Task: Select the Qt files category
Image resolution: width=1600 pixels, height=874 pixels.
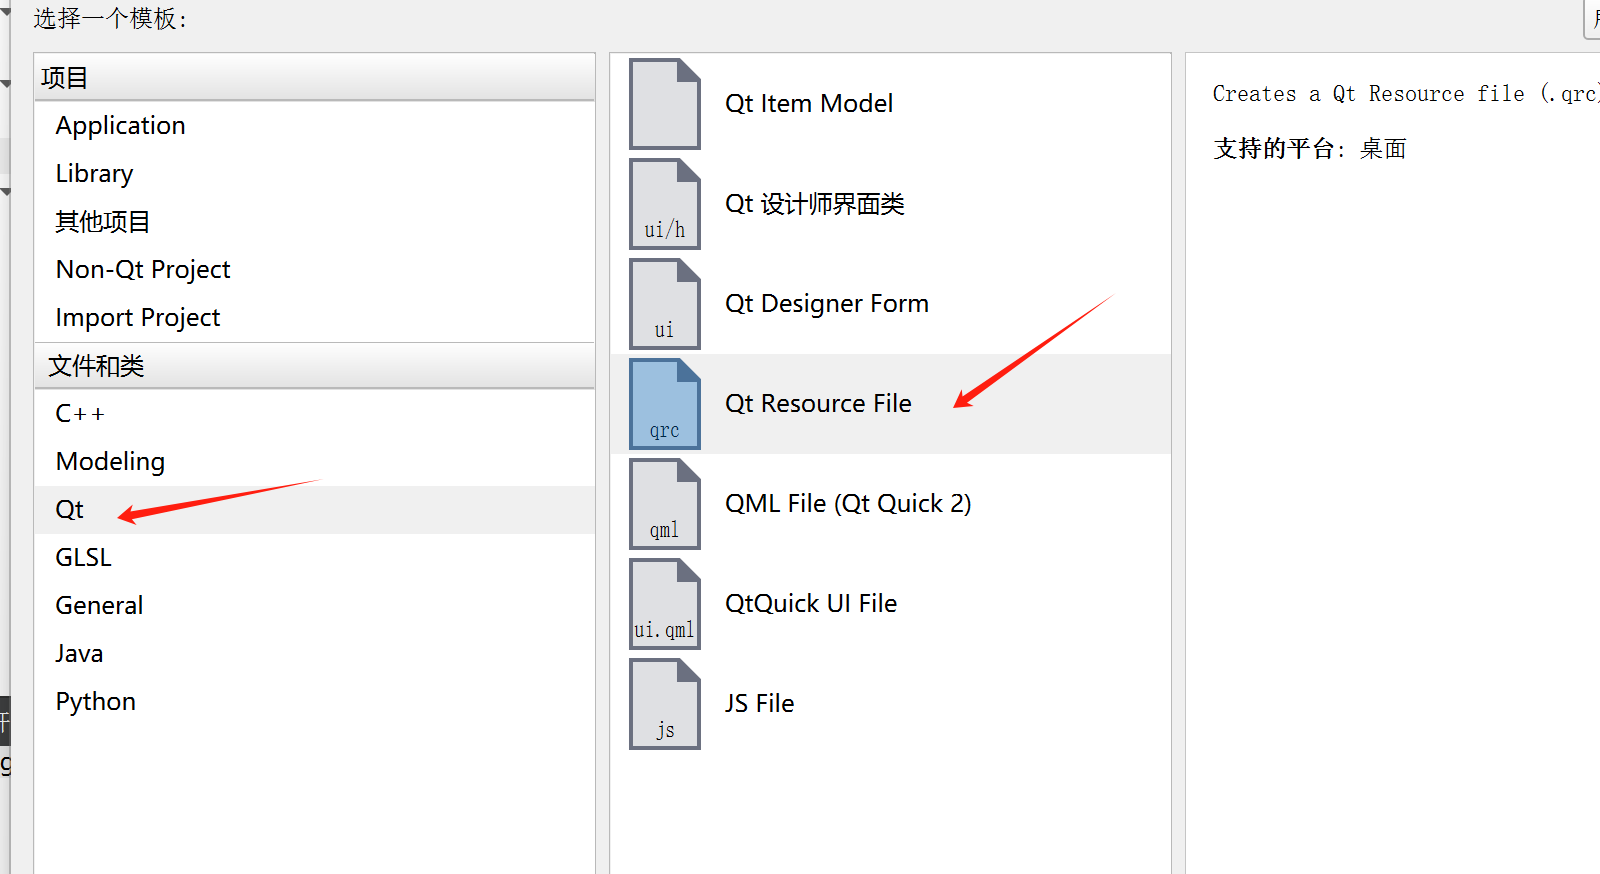Action: tap(315, 510)
